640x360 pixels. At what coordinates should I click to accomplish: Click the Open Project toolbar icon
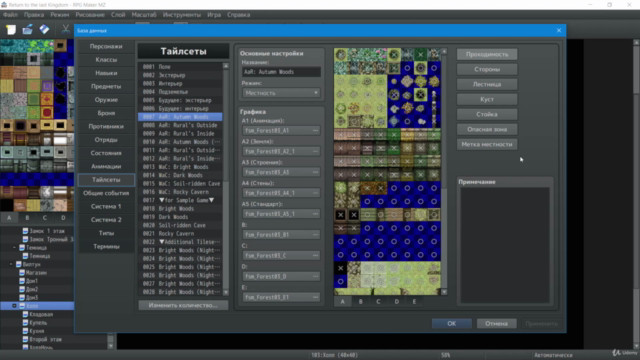(27, 29)
